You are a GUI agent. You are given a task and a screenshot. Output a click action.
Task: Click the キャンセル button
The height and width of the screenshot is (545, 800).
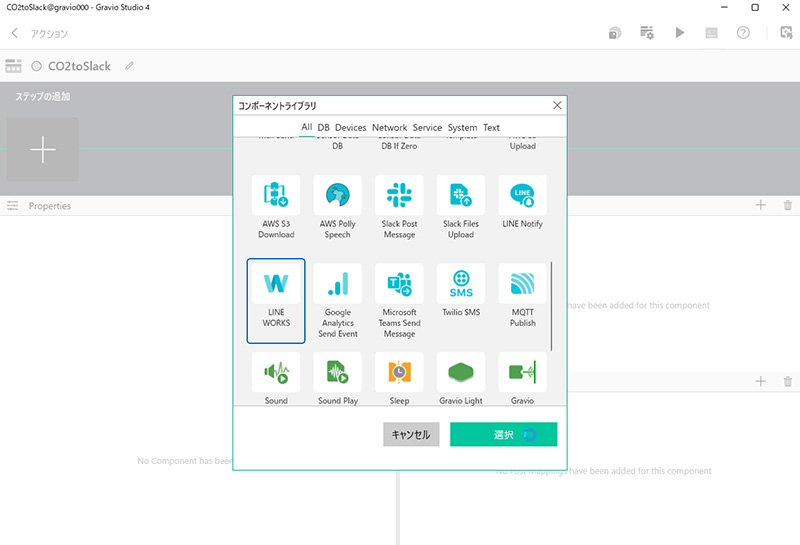click(x=411, y=434)
